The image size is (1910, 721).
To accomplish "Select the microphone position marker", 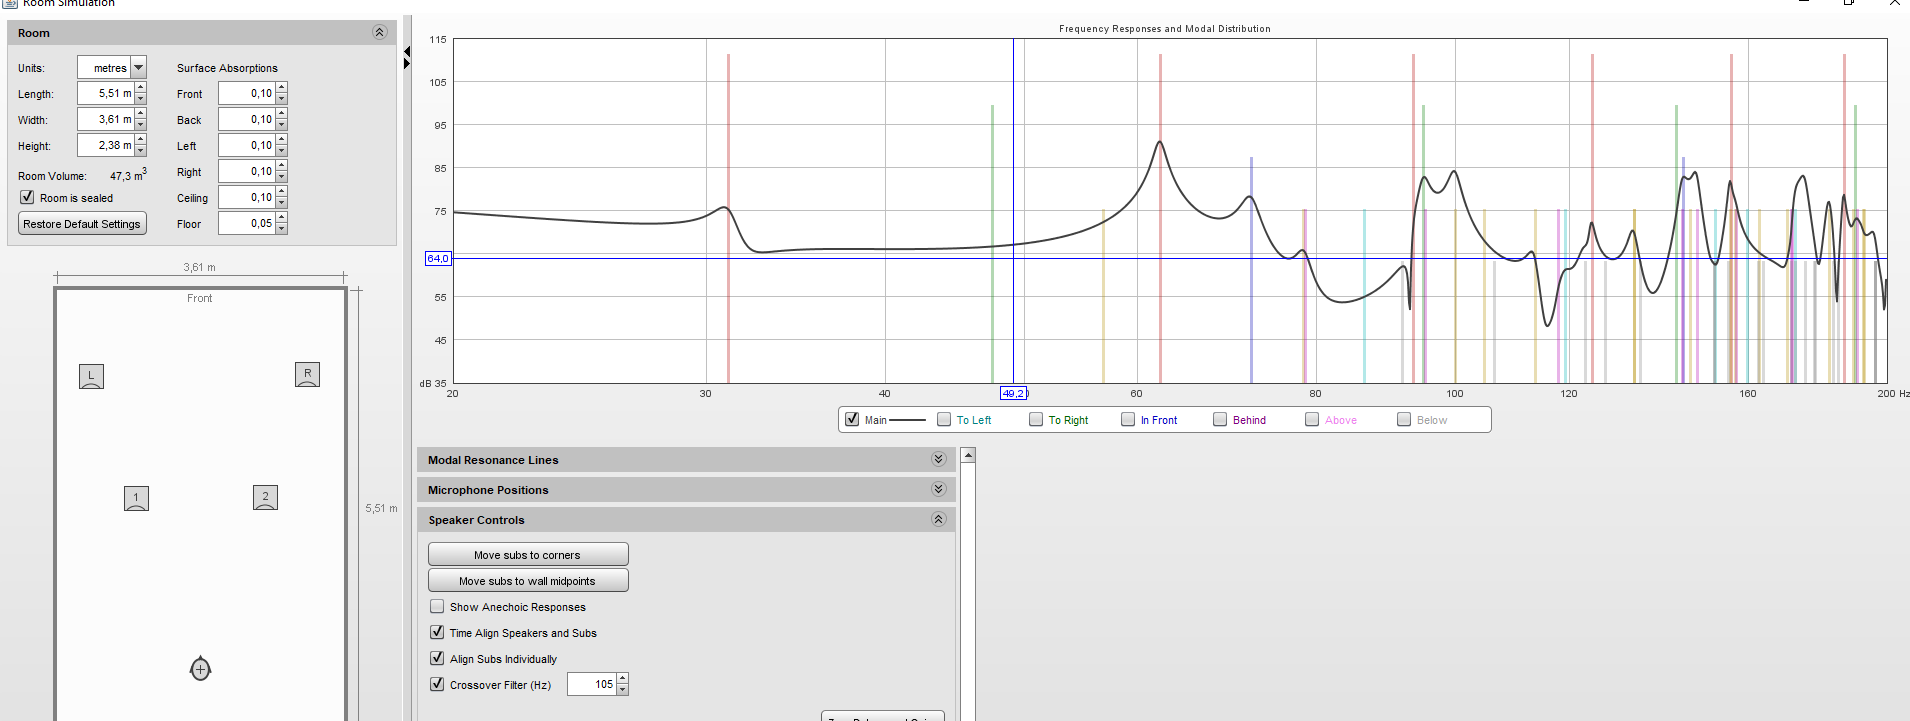I will click(200, 669).
